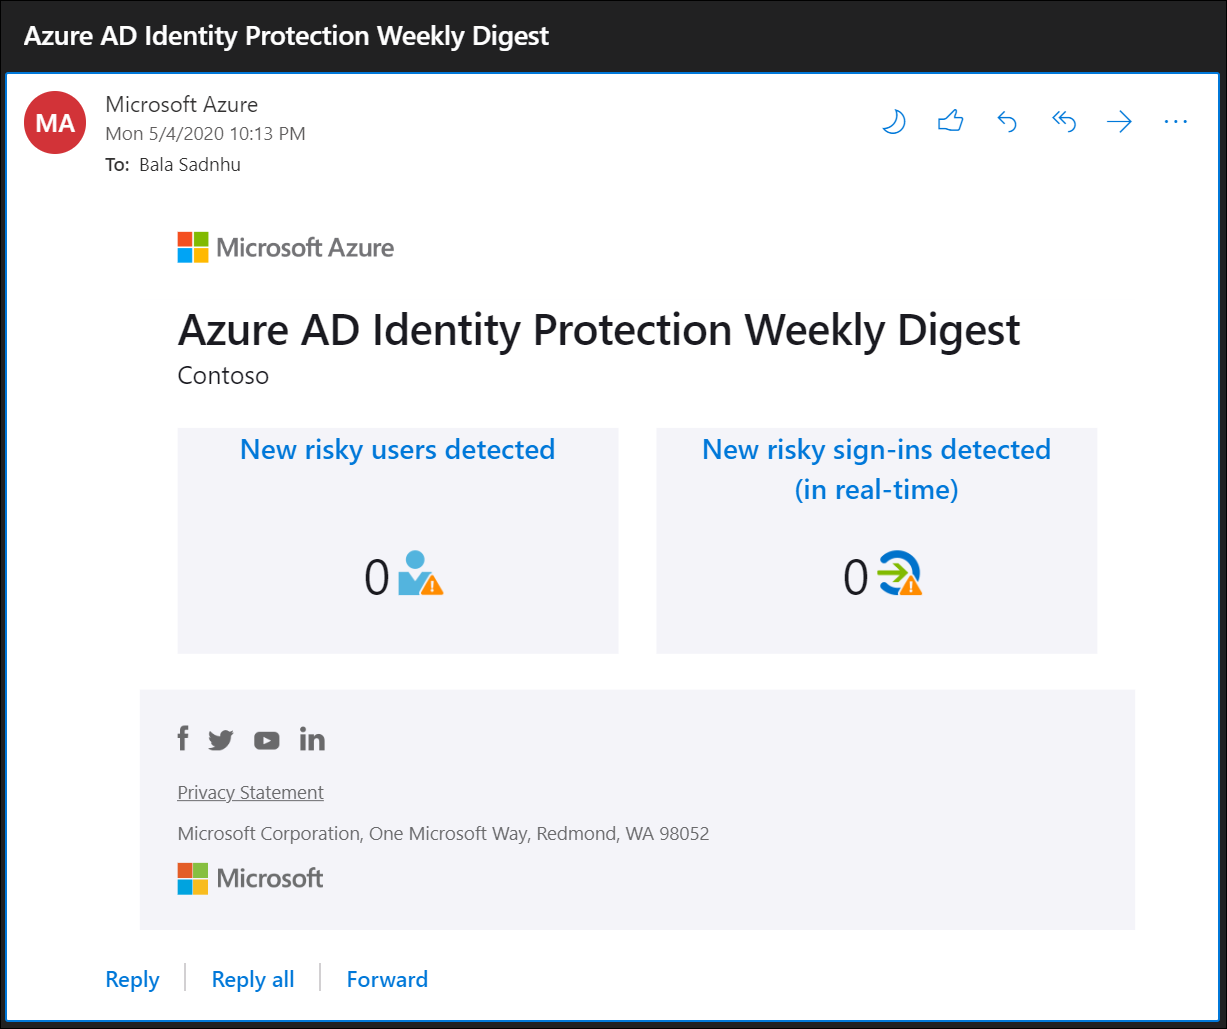Click the reply arrow icon
This screenshot has width=1227, height=1029.
coord(1007,121)
